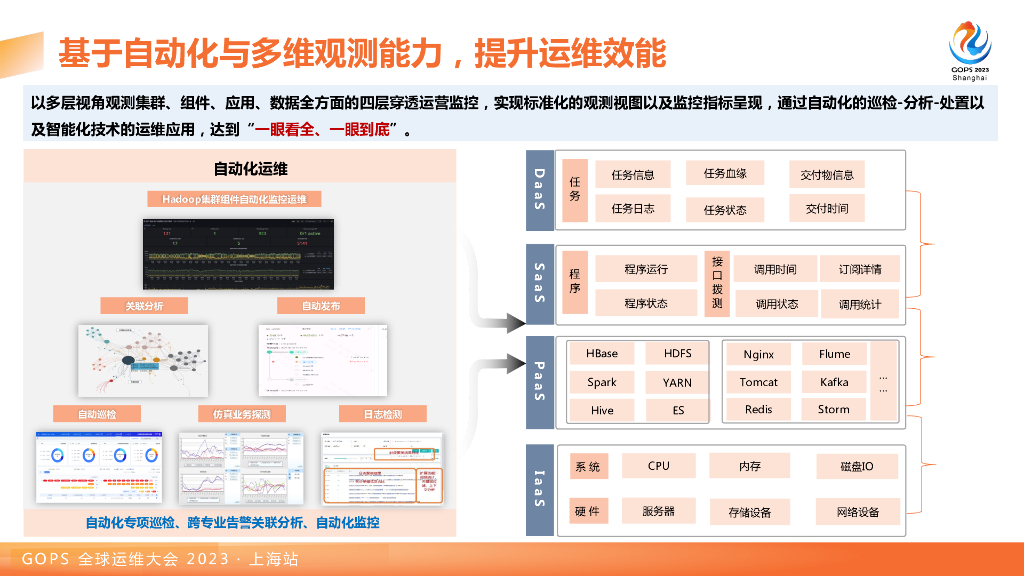Click the 接口拨测 vertical box
This screenshot has height=576, width=1024.
(717, 283)
